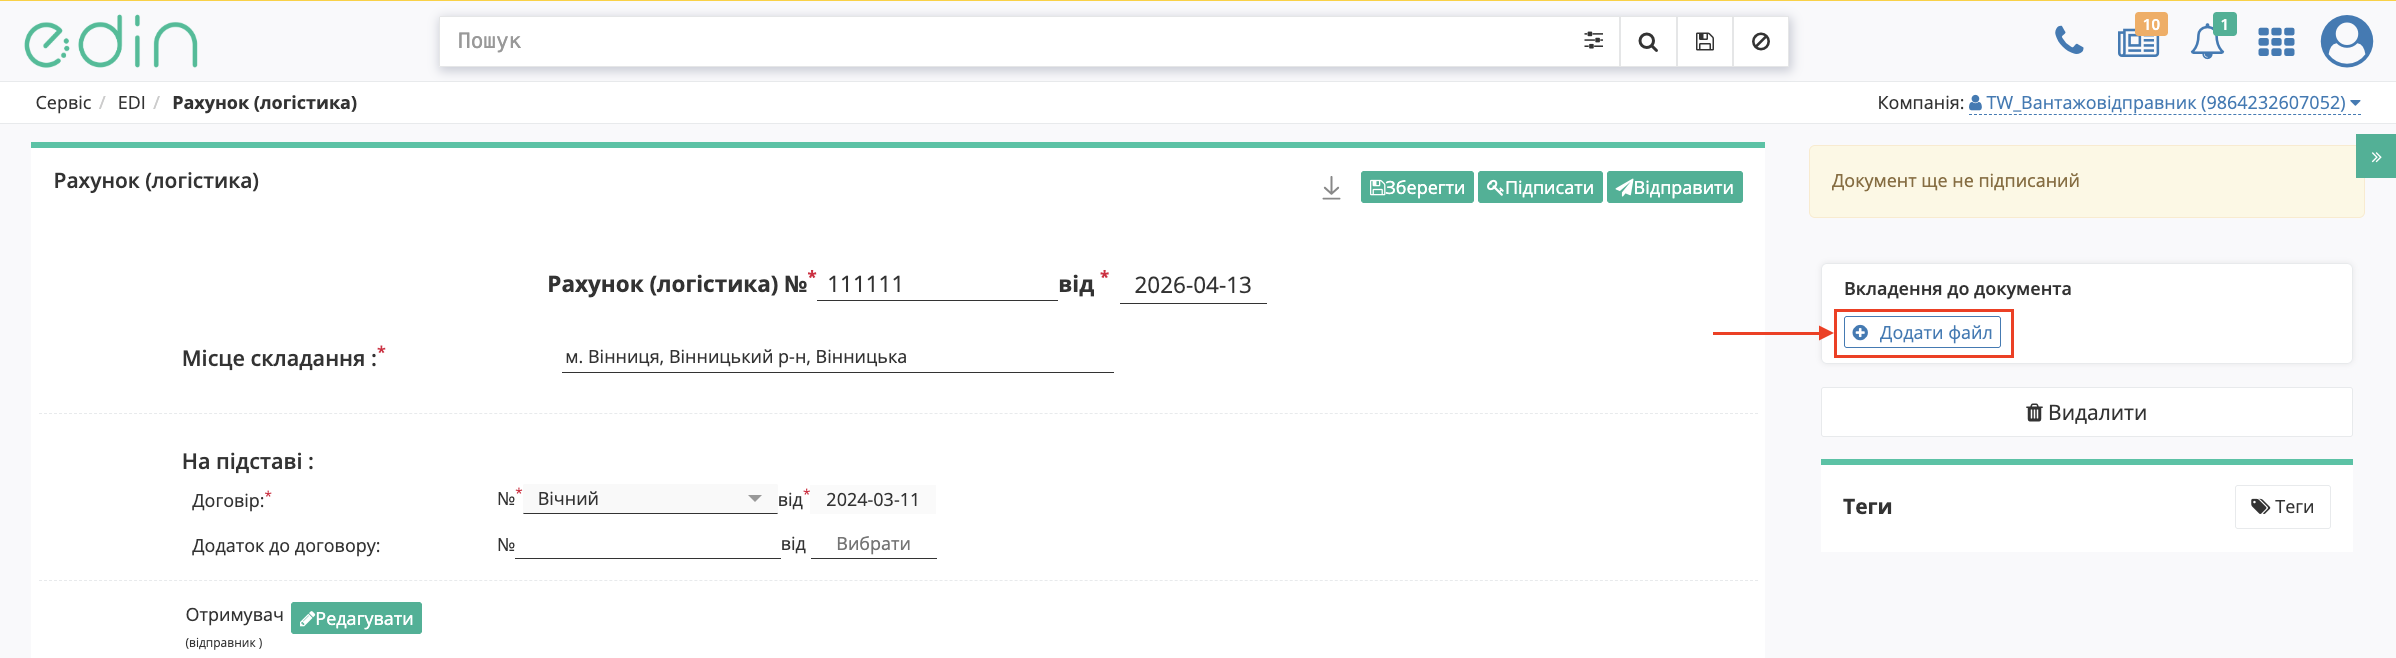Clear search with the cancel icon
This screenshot has height=658, width=2396.
[x=1761, y=41]
